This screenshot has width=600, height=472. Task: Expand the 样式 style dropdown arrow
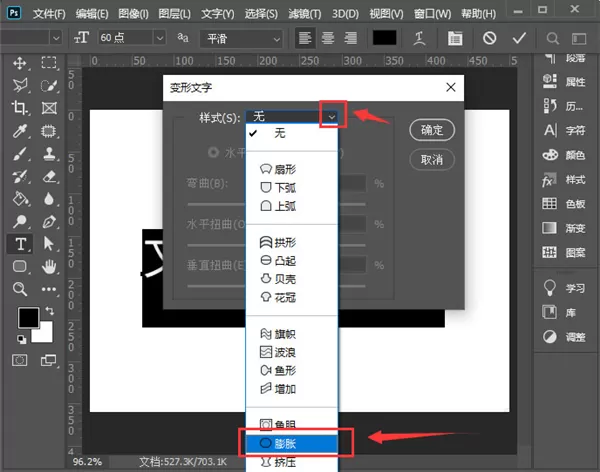[331, 116]
